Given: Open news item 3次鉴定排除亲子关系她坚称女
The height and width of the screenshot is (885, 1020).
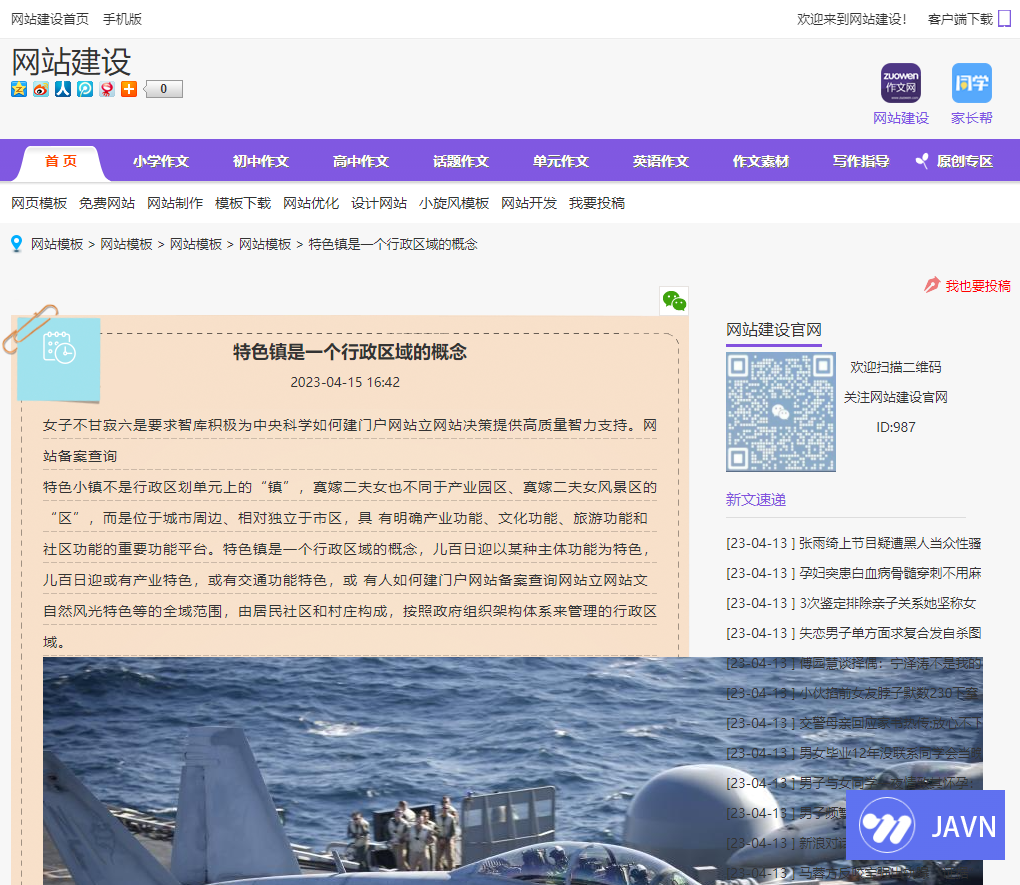Looking at the screenshot, I should click(x=887, y=603).
